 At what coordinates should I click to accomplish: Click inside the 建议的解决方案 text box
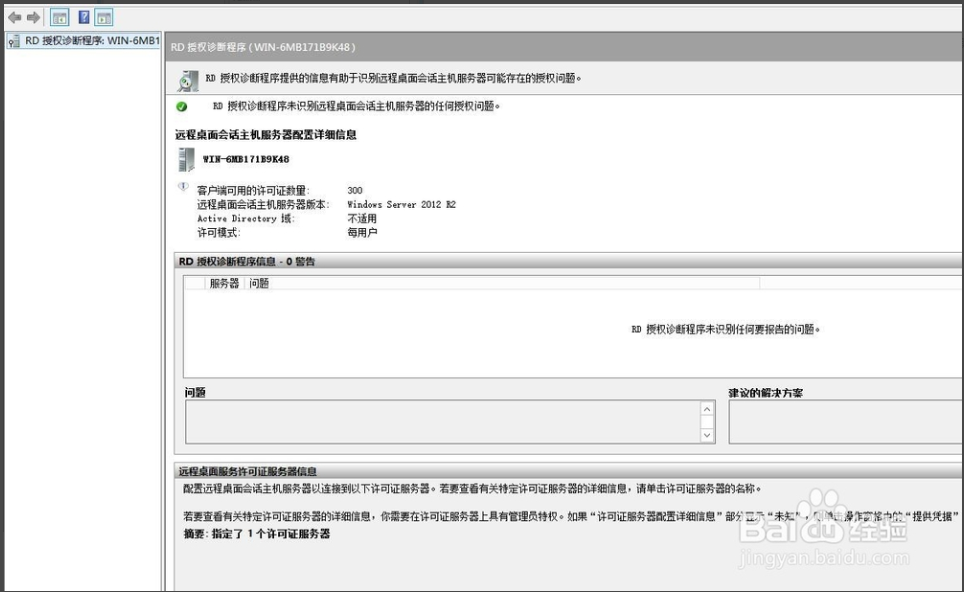[846, 422]
